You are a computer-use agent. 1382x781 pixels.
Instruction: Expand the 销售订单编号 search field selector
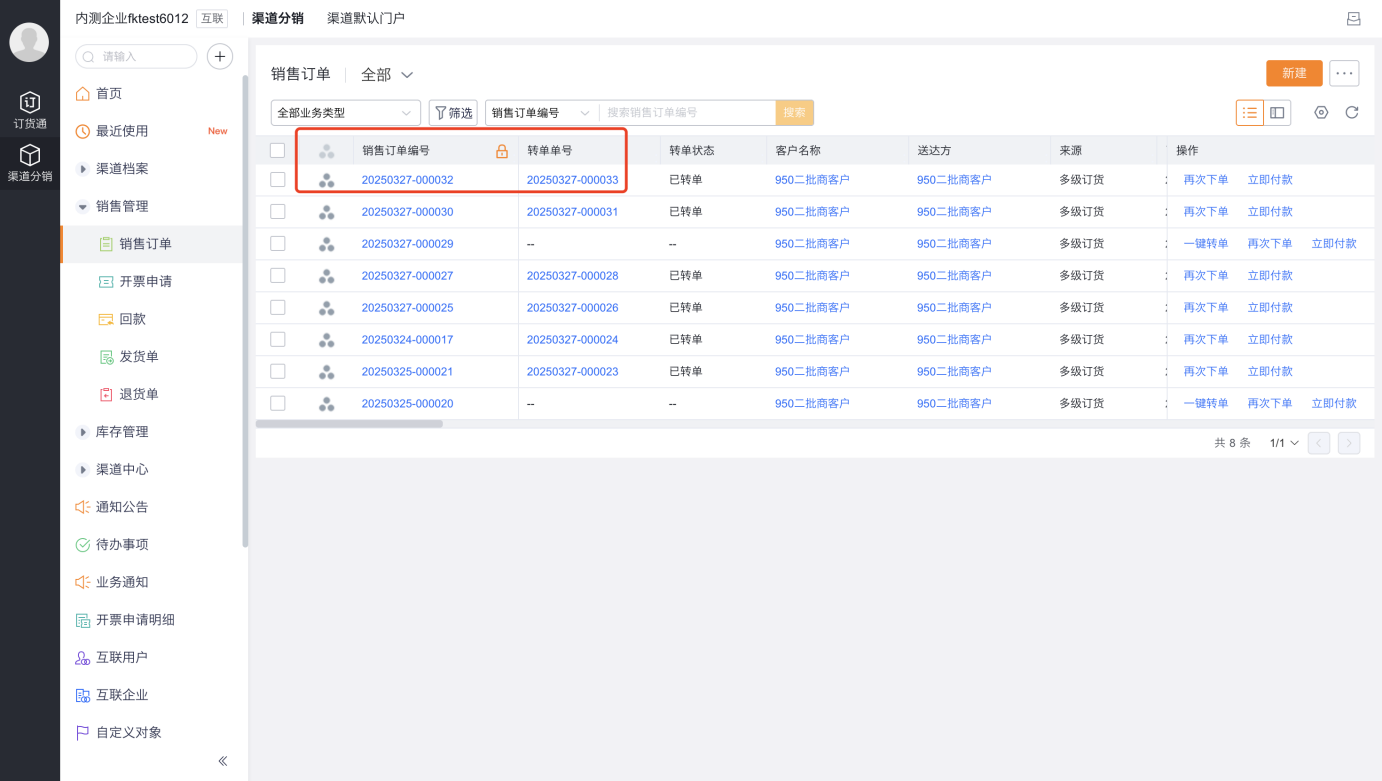pyautogui.click(x=541, y=113)
